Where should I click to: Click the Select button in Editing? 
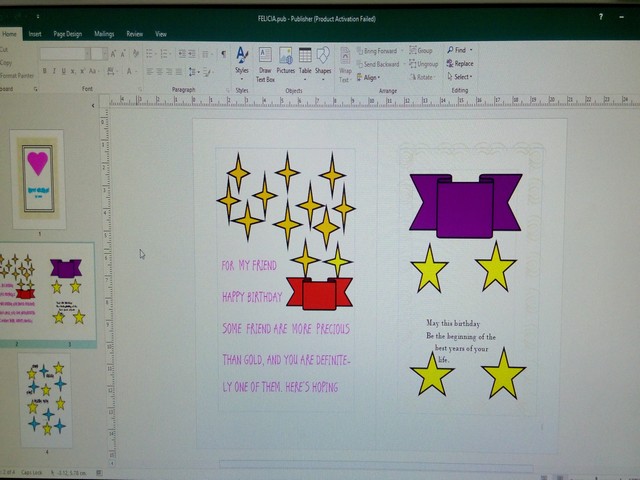(x=460, y=77)
